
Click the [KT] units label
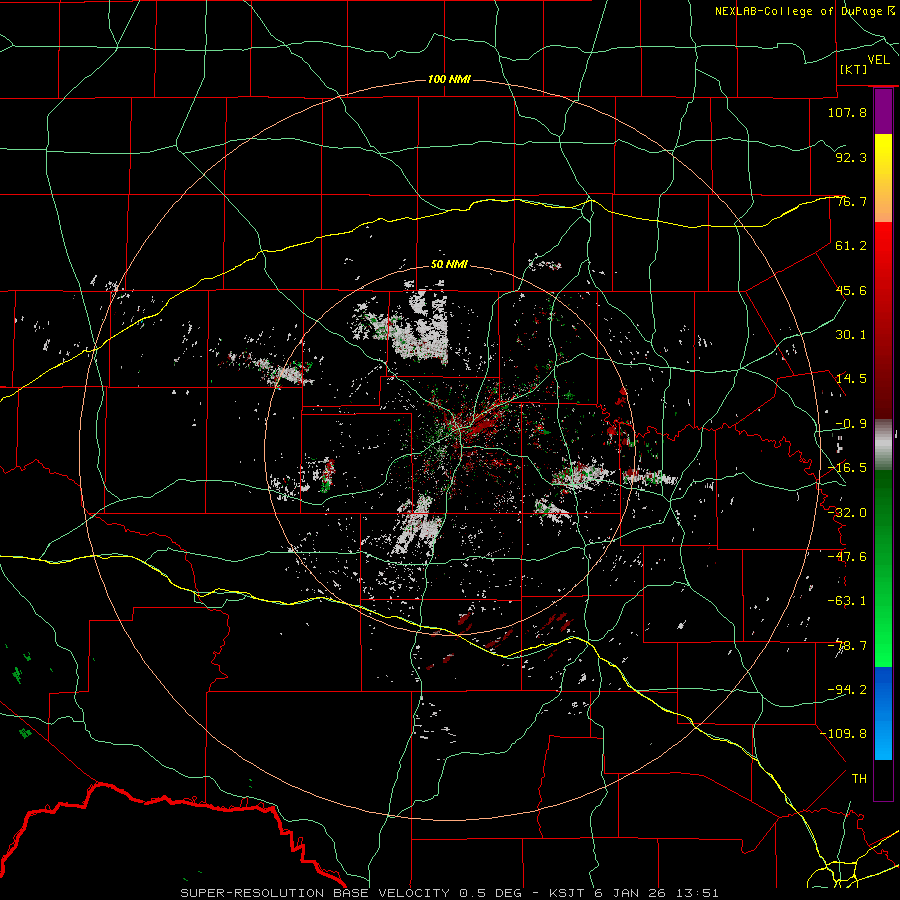pos(854,69)
